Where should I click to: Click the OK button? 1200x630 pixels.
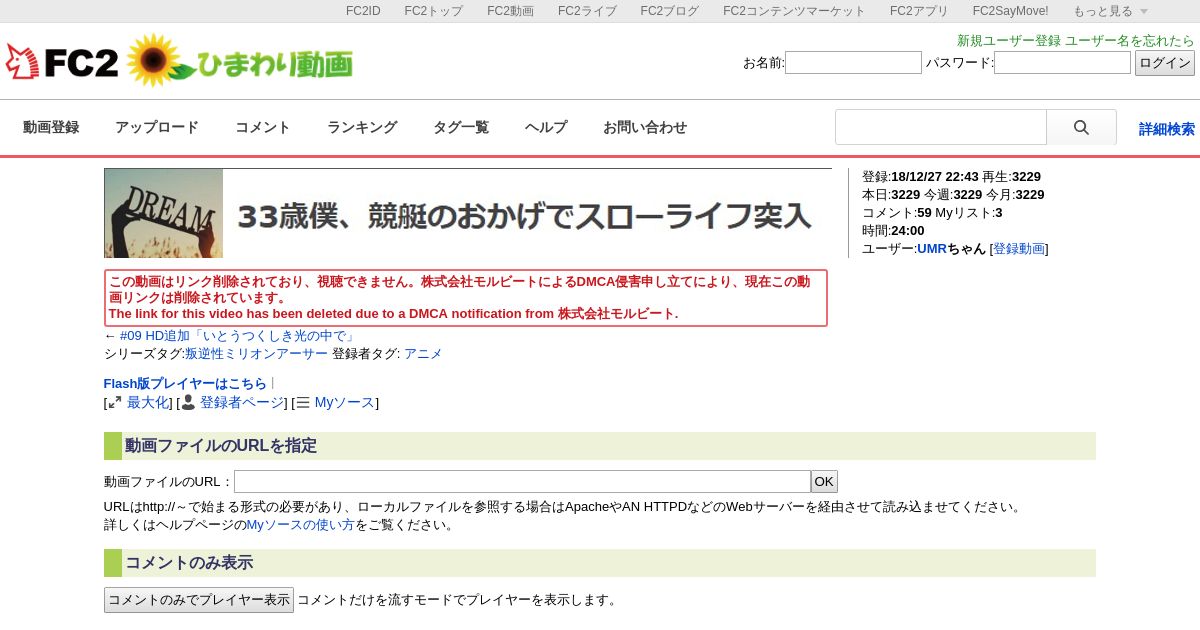(824, 481)
